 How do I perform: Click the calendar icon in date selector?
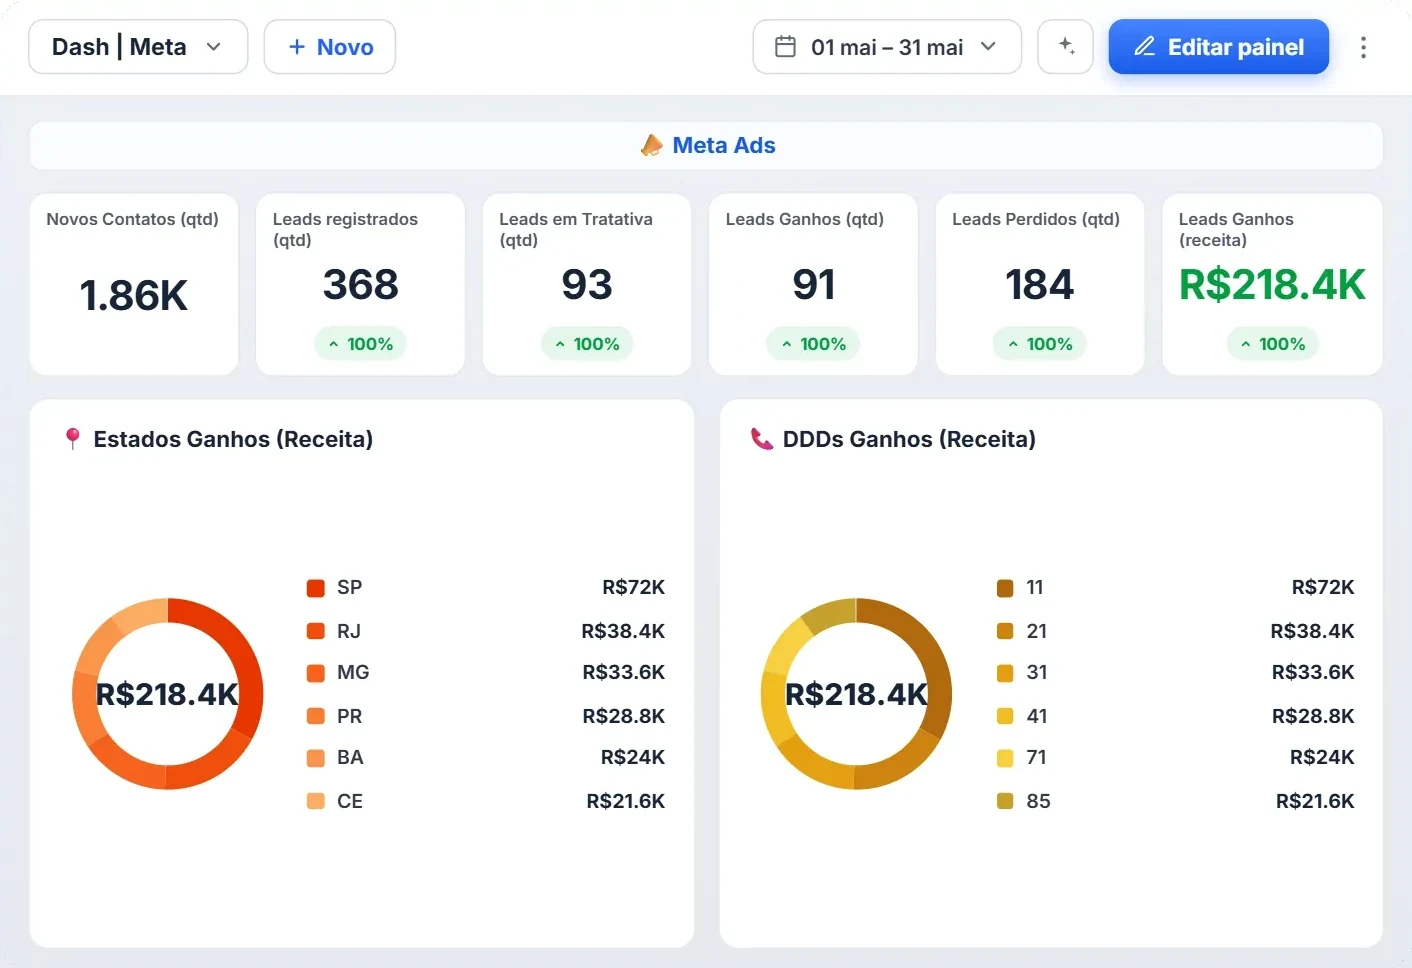click(x=786, y=47)
